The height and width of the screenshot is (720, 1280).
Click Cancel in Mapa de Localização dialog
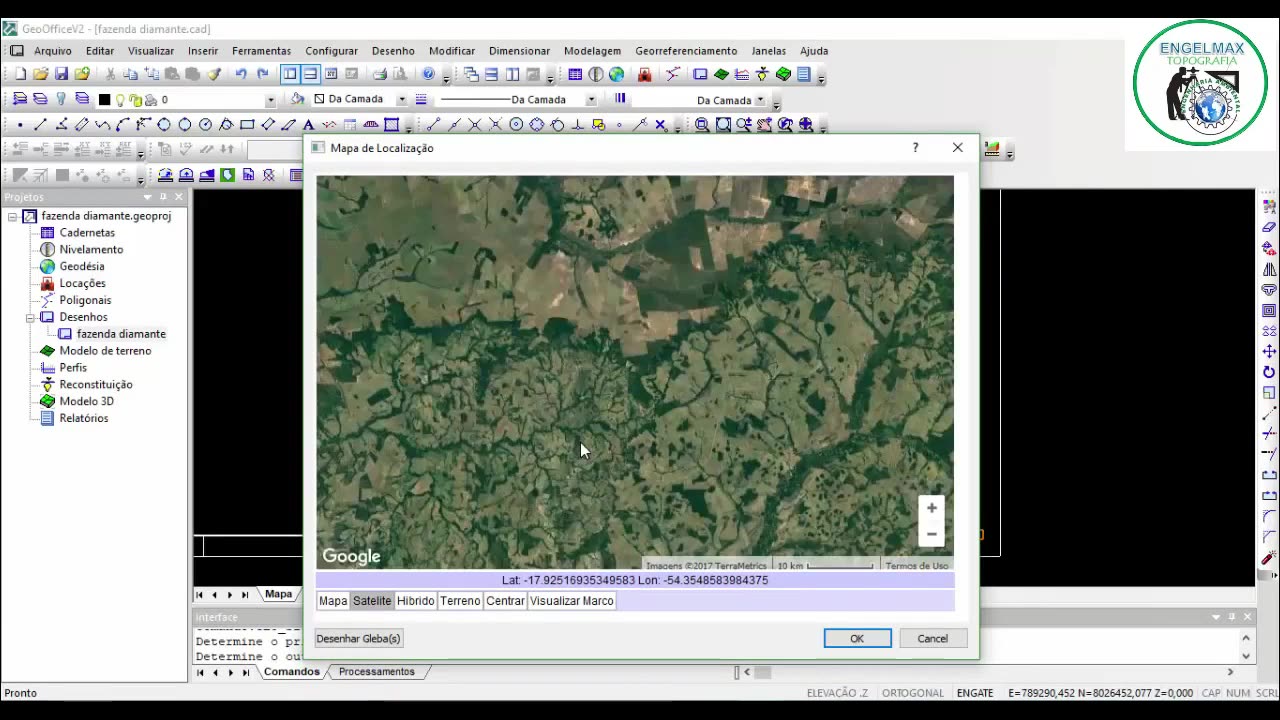point(932,639)
